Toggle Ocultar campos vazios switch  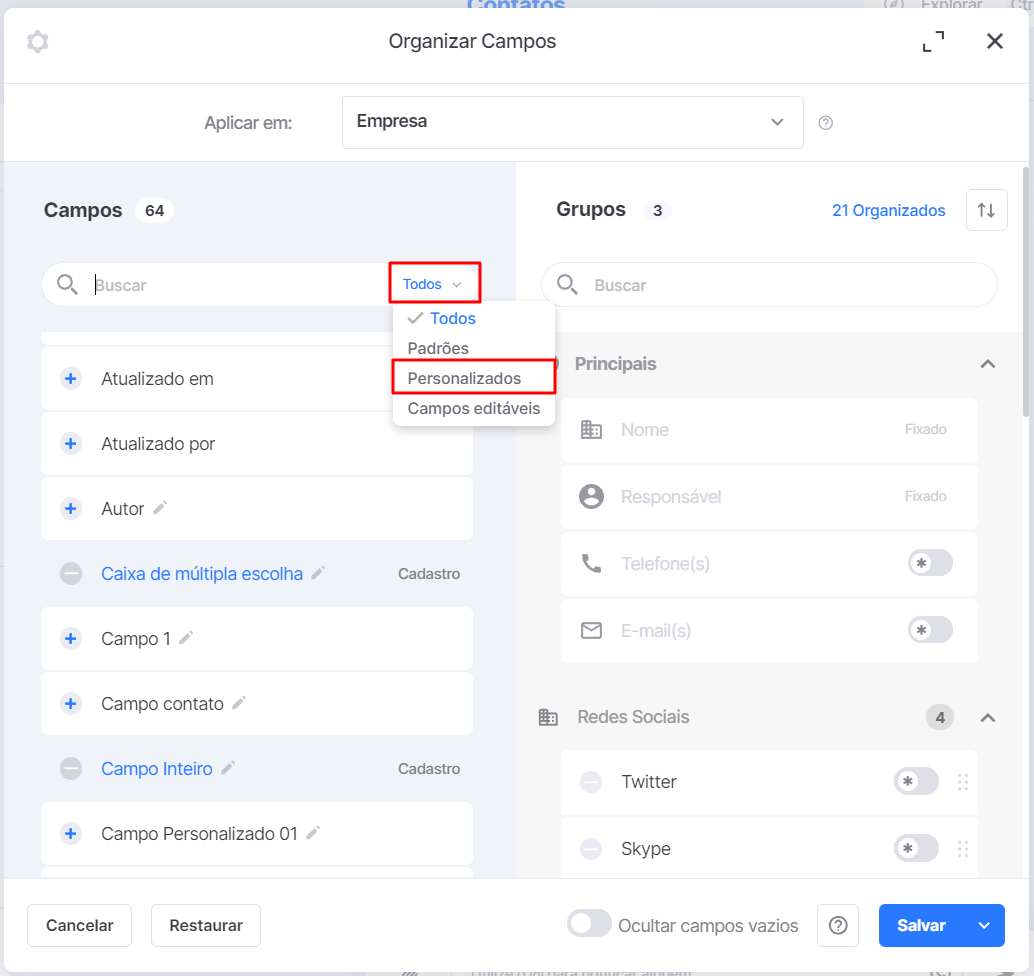click(589, 923)
